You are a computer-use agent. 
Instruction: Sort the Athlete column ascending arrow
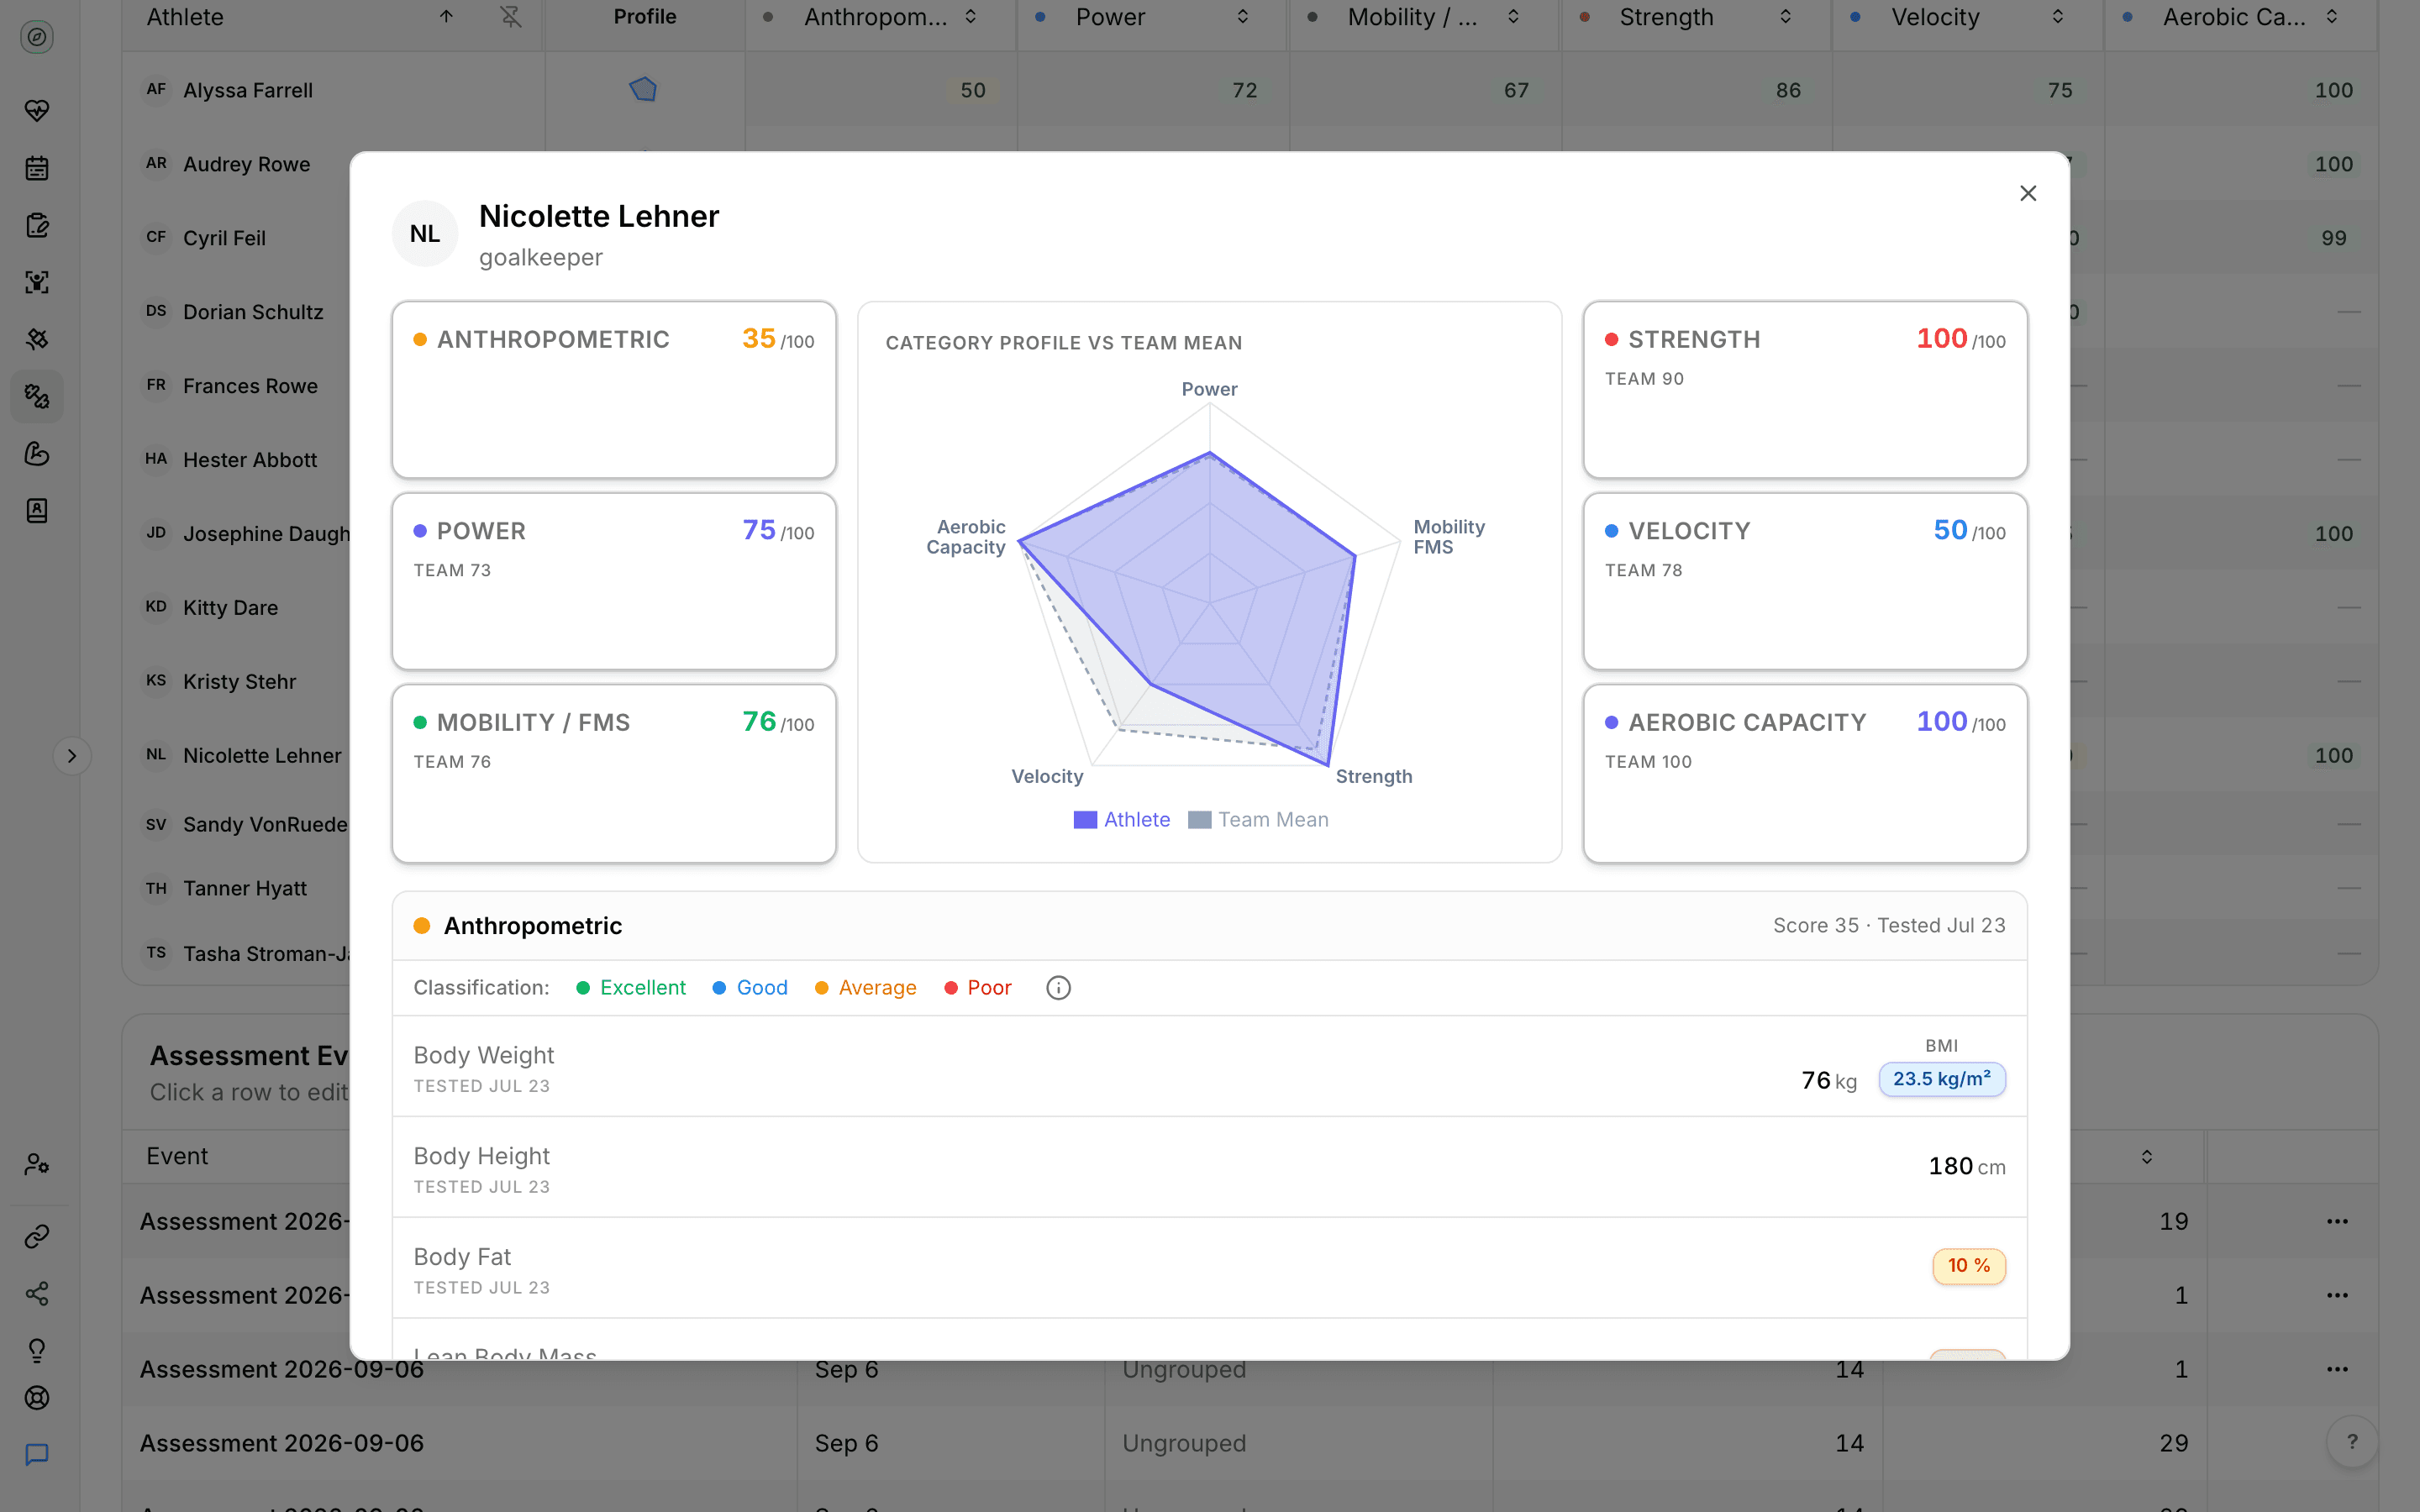coord(446,17)
